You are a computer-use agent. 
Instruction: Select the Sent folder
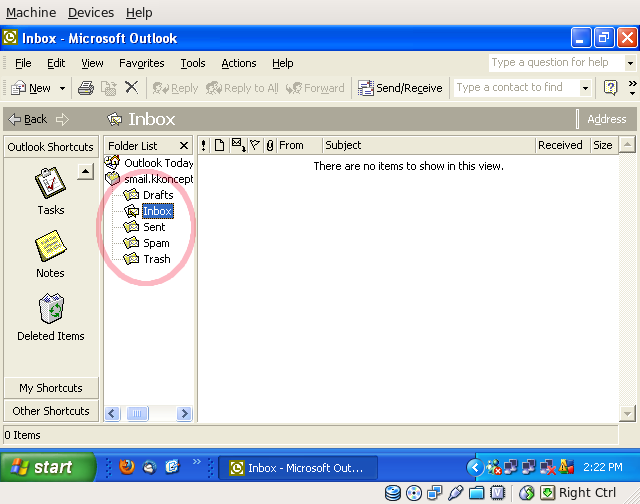[x=154, y=227]
